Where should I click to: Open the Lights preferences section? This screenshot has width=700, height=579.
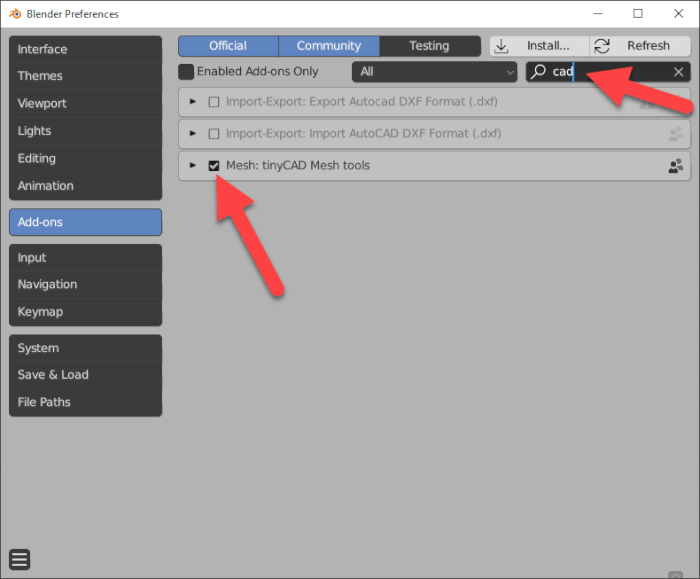(x=85, y=131)
